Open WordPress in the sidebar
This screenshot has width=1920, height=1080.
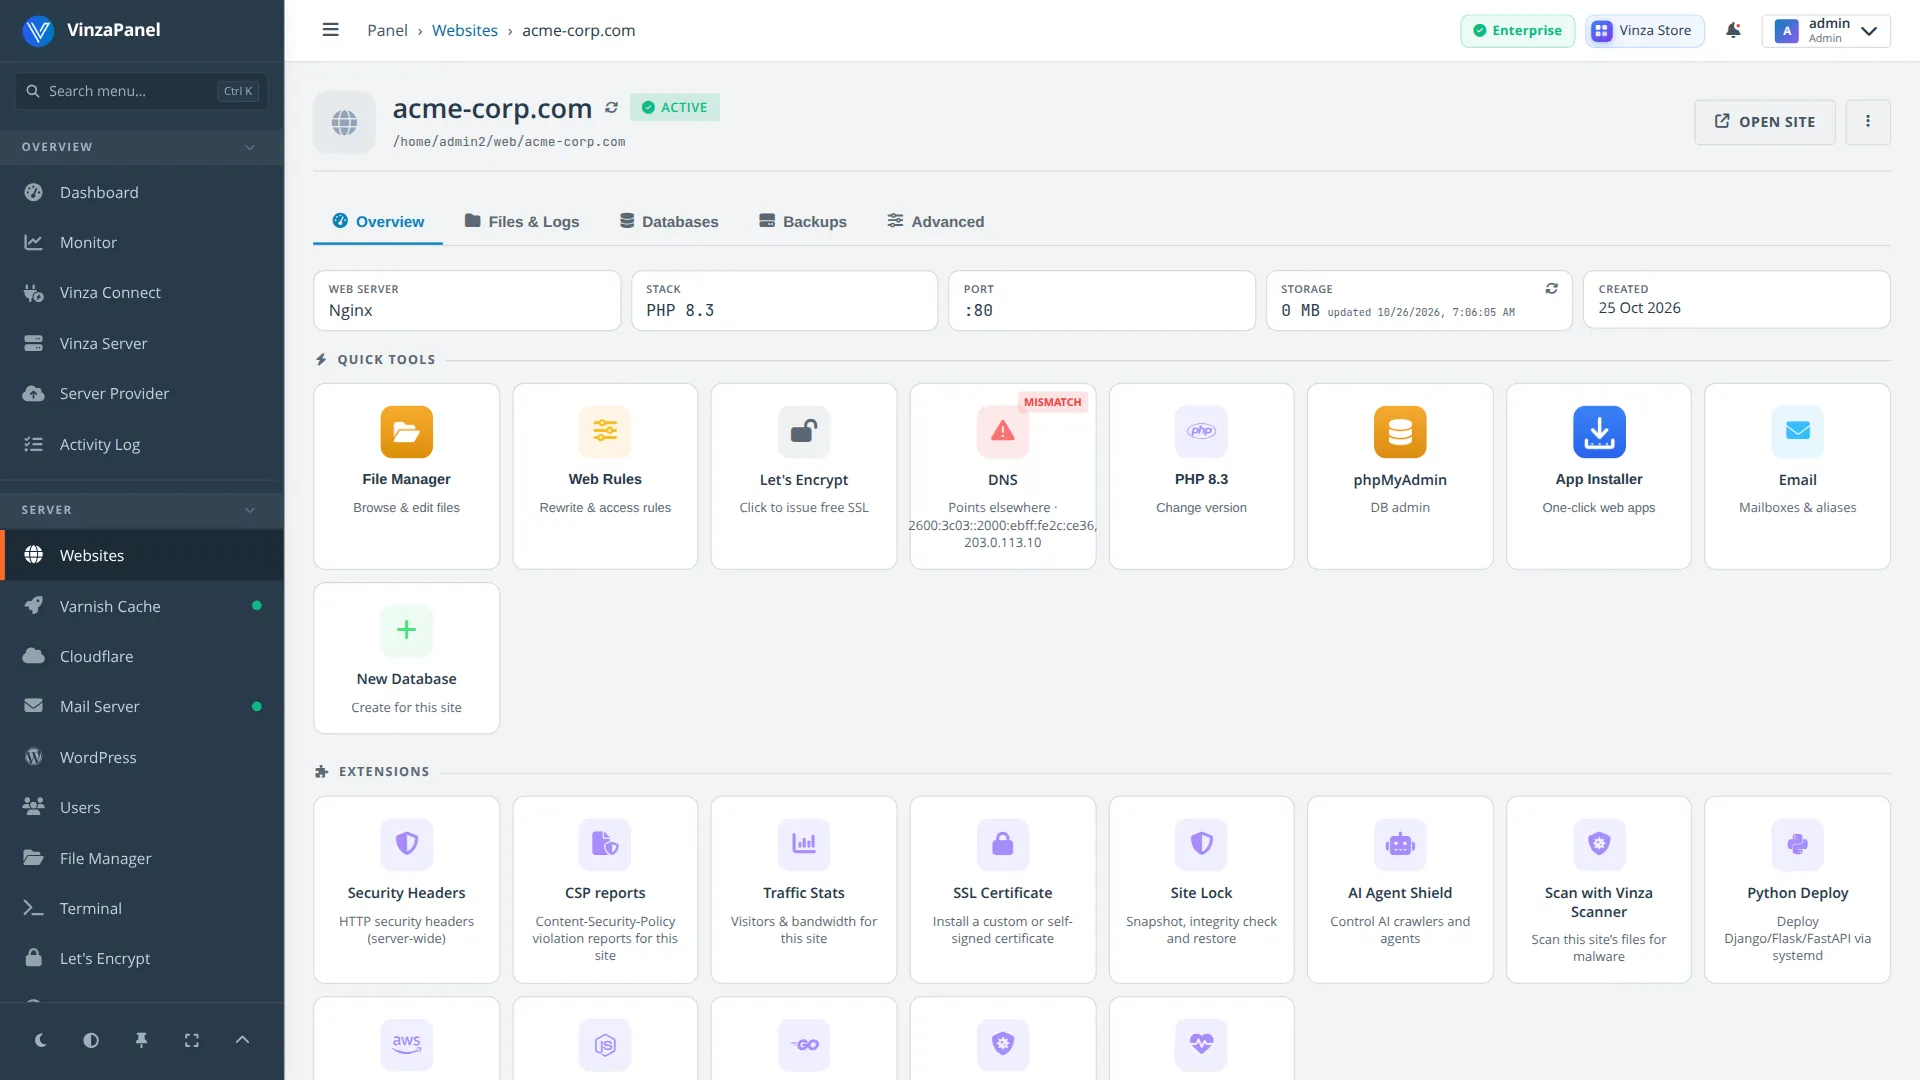(142, 757)
